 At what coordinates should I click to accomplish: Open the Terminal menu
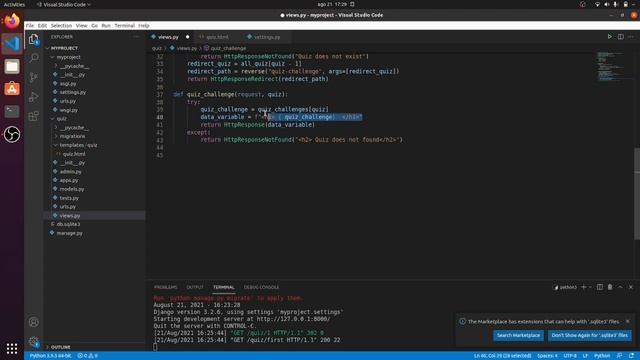pos(124,25)
